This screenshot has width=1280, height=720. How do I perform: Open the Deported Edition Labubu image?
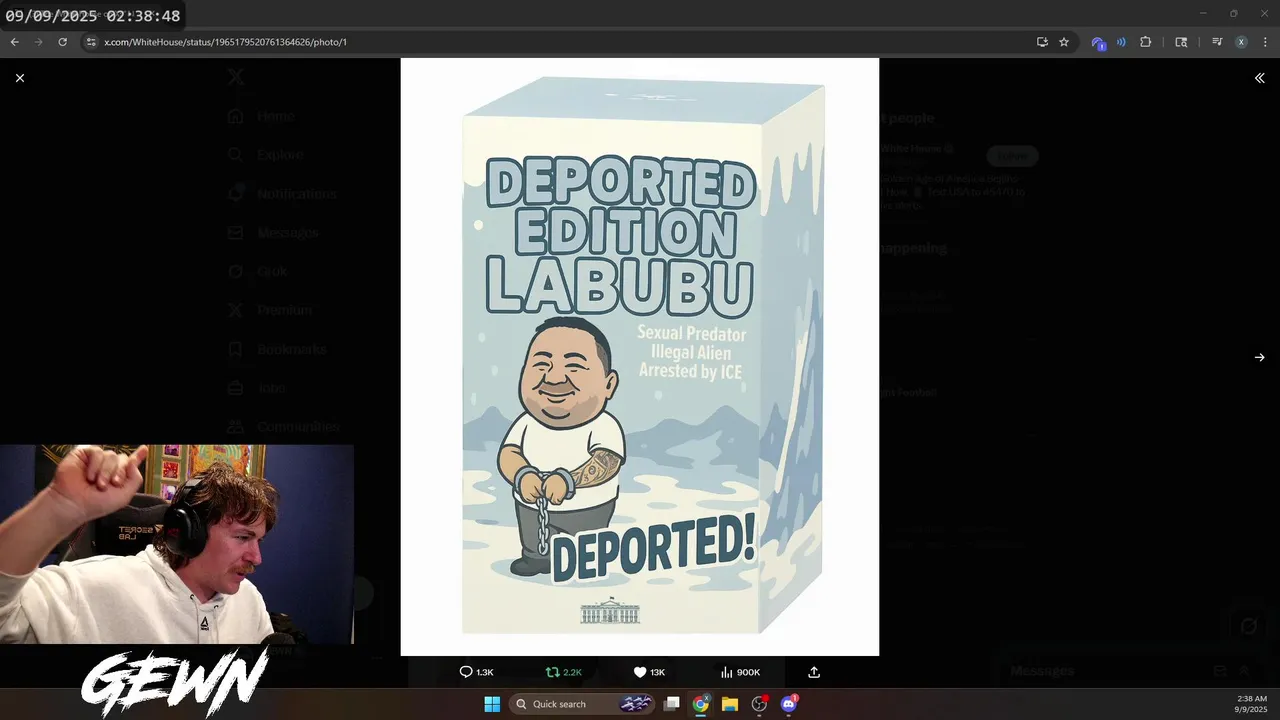640,357
